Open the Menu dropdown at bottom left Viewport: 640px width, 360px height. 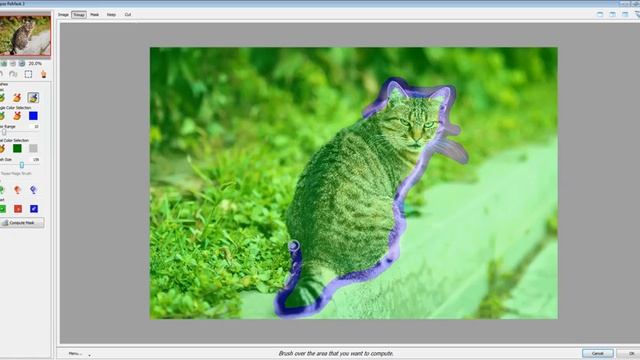pos(79,354)
